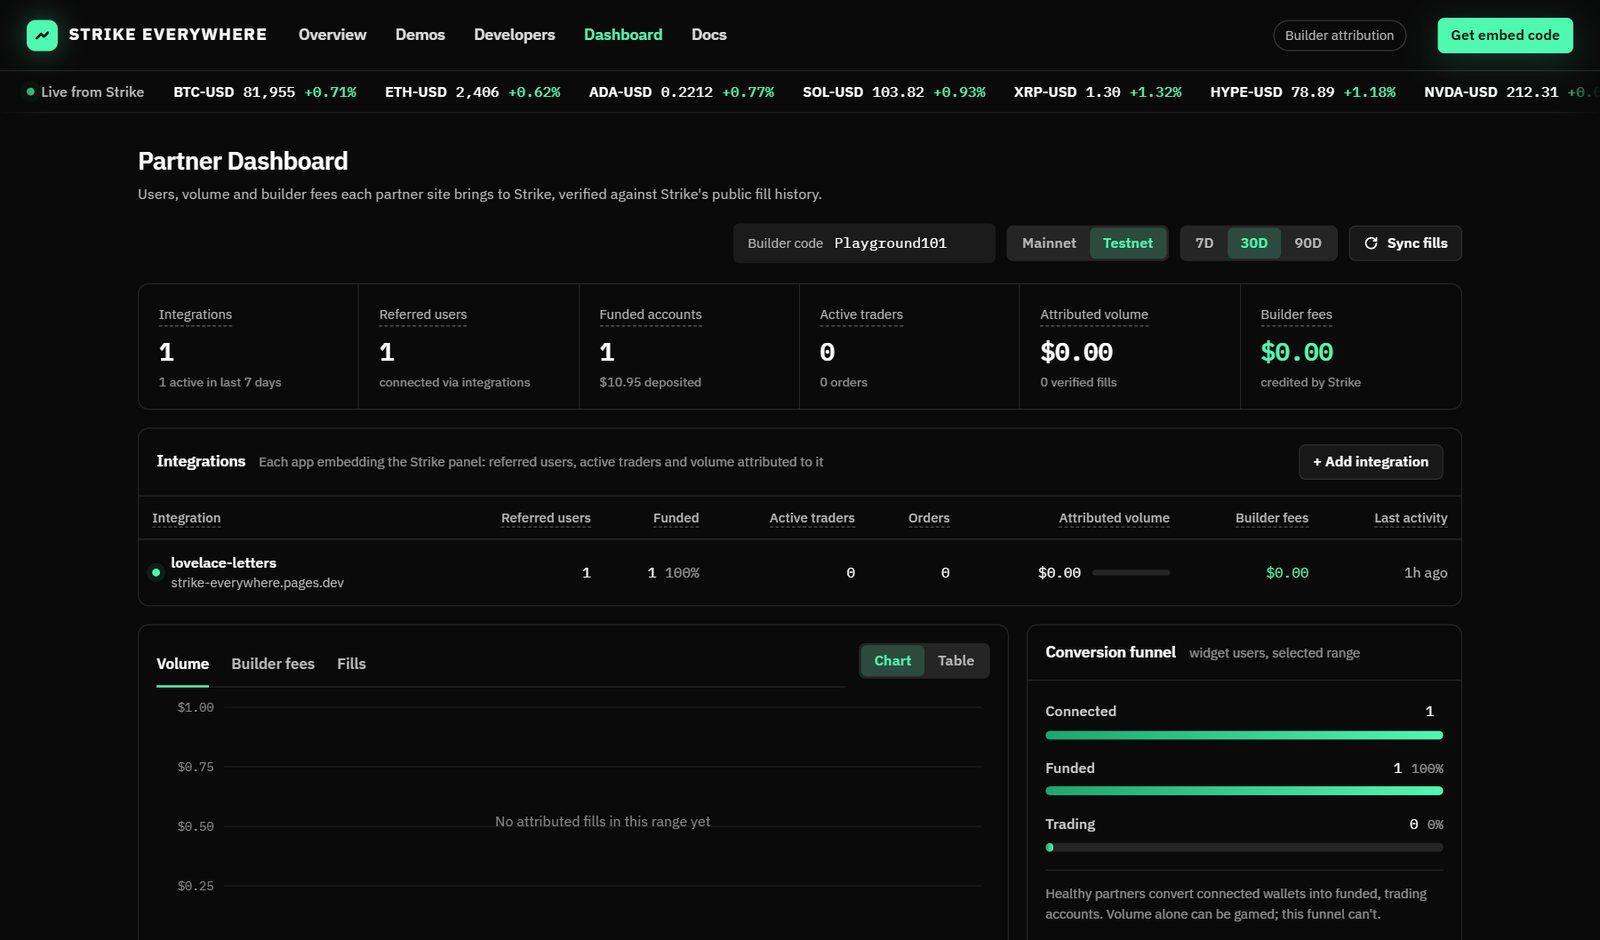Image resolution: width=1600 pixels, height=940 pixels.
Task: Sort by the Integration column header
Action: tap(186, 518)
